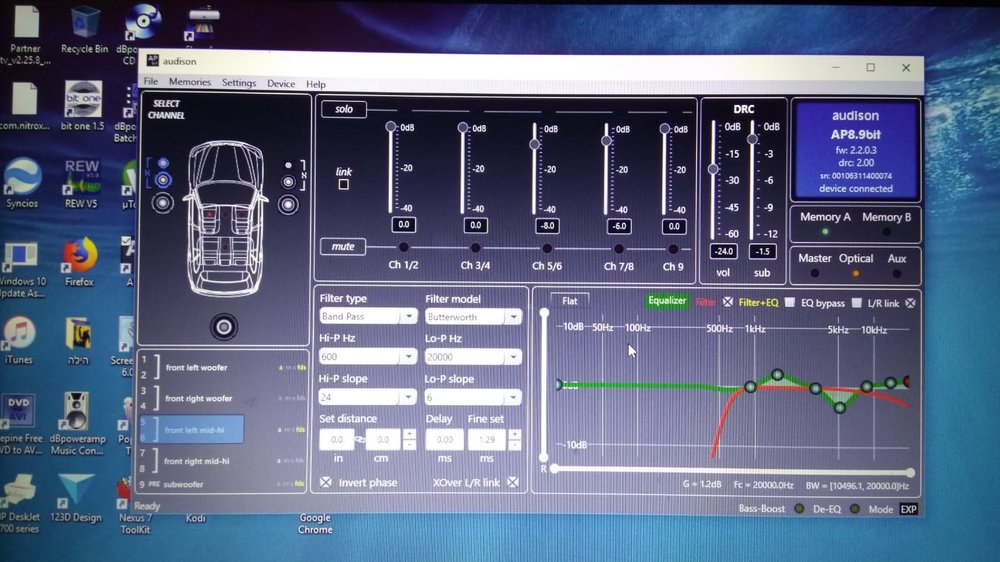Toggle the XOver L/R link checkbox
1000x562 pixels.
pos(513,482)
